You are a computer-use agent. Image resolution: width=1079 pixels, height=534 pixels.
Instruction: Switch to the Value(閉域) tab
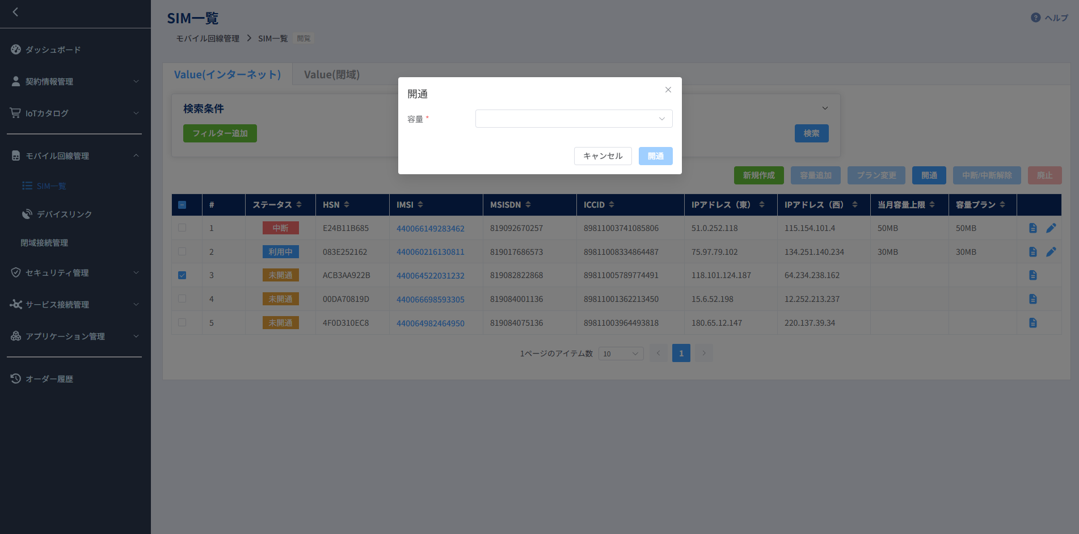click(x=331, y=74)
